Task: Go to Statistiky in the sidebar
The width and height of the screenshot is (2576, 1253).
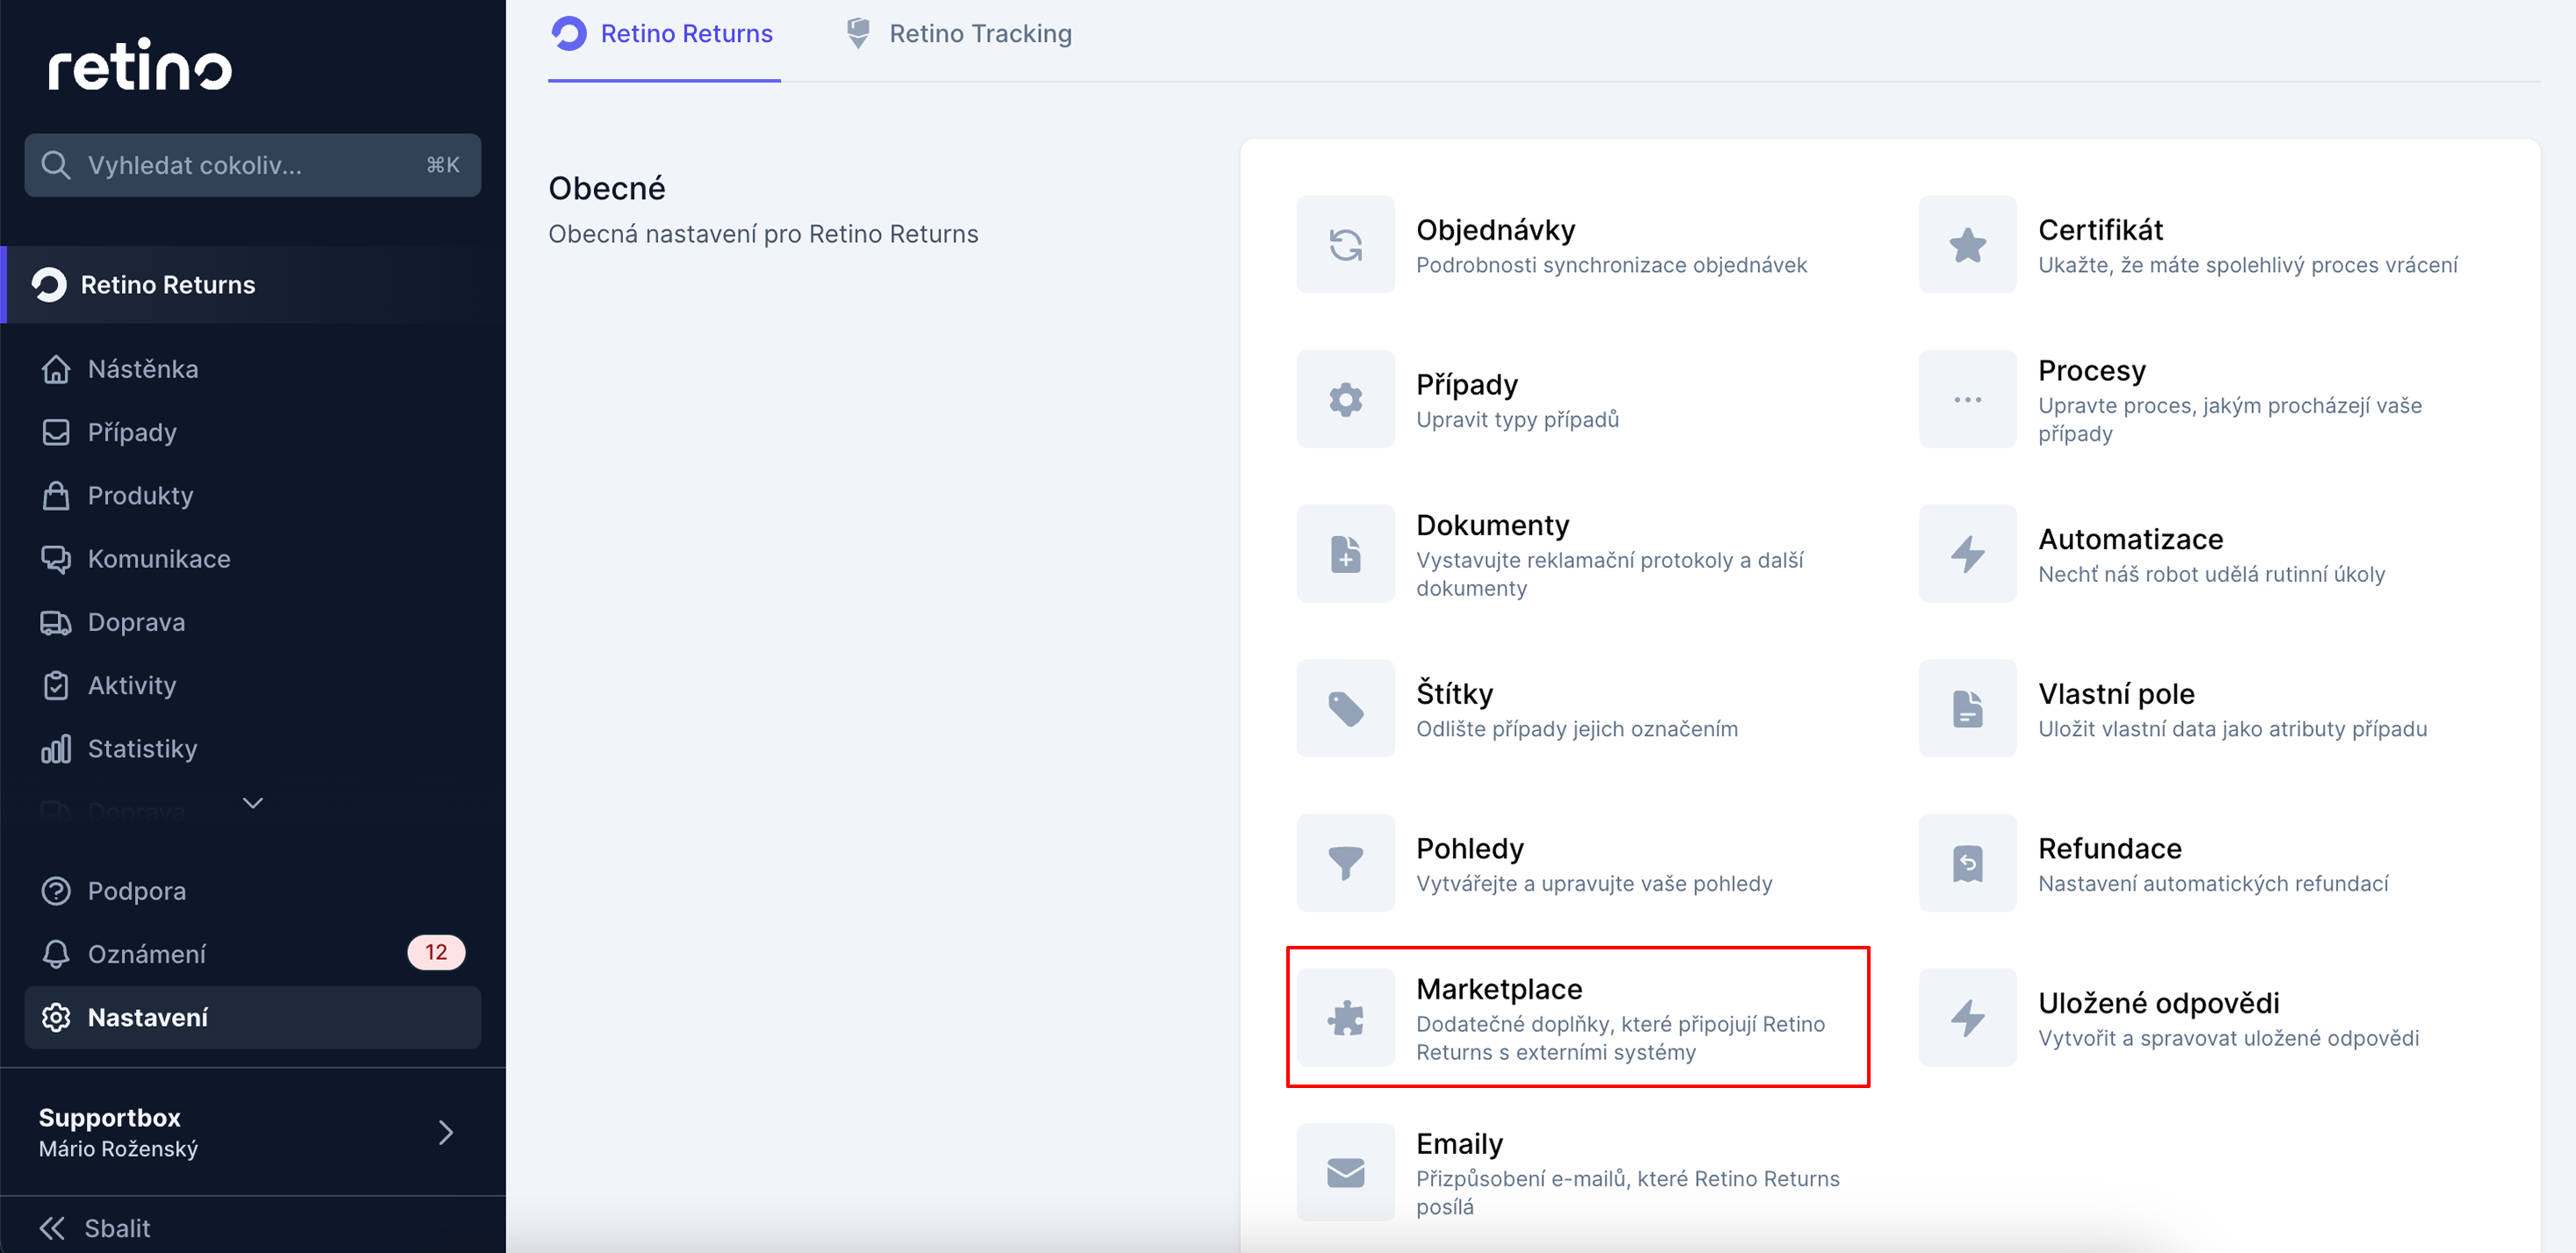Action: click(x=253, y=748)
